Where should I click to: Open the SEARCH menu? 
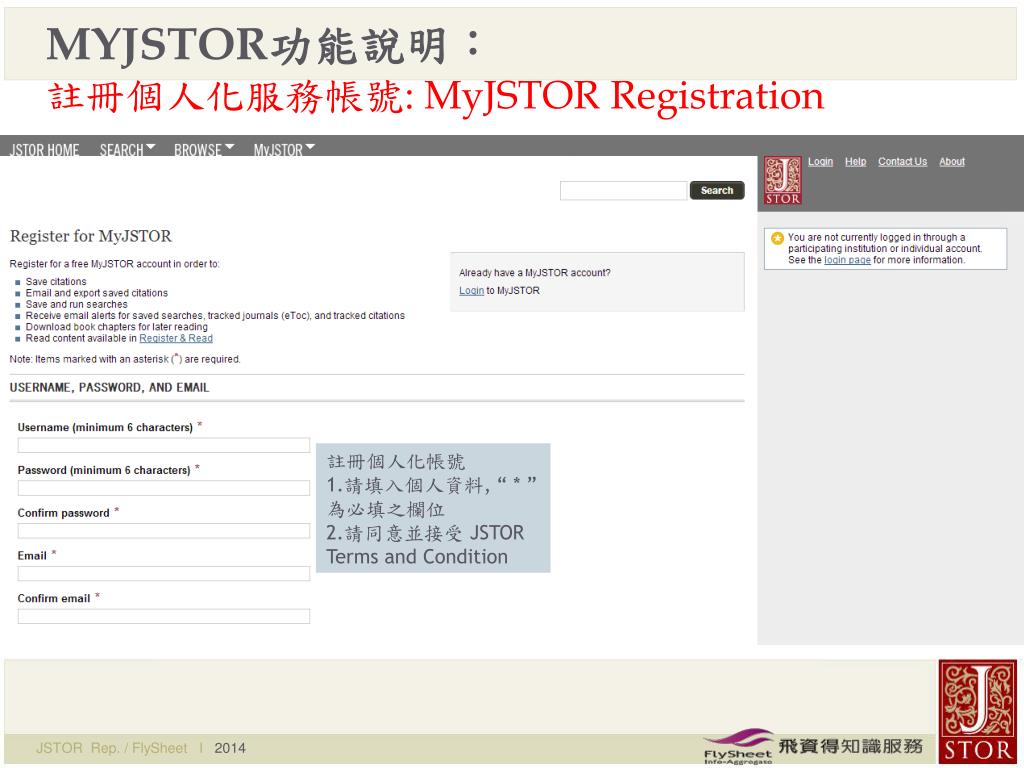point(121,150)
